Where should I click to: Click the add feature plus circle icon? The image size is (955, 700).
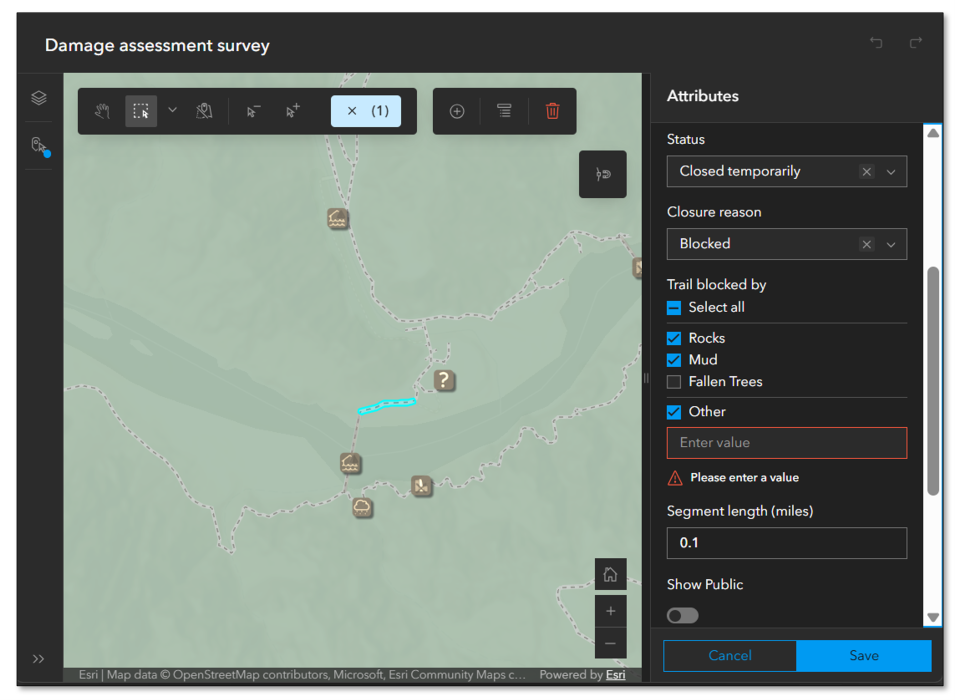click(x=457, y=111)
